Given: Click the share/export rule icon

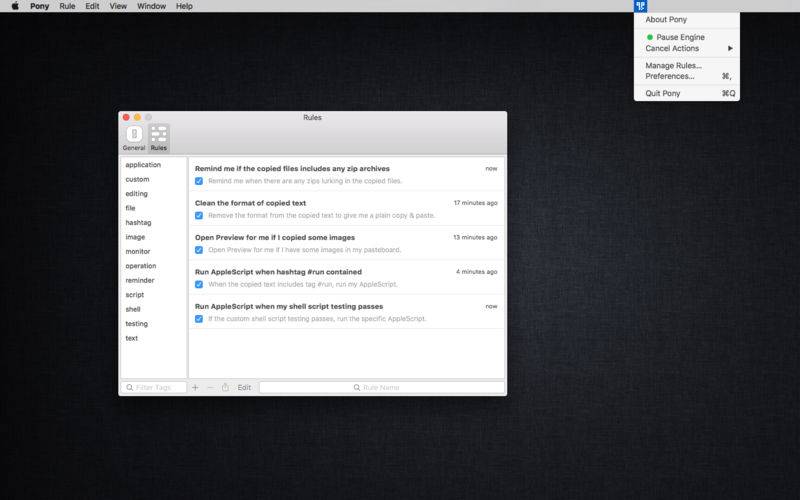Looking at the screenshot, I should coord(225,387).
